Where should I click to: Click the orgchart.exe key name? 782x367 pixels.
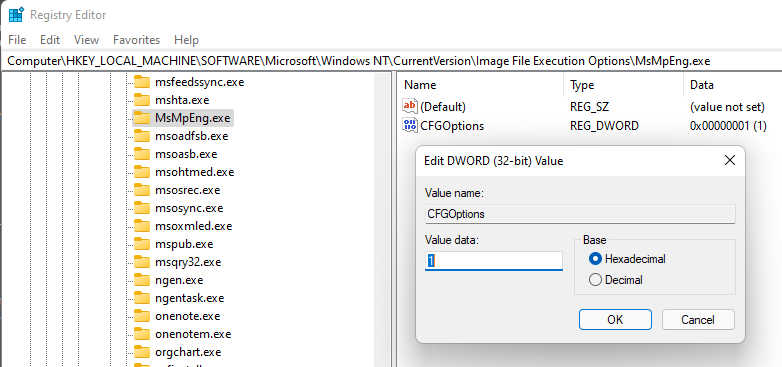coord(188,352)
